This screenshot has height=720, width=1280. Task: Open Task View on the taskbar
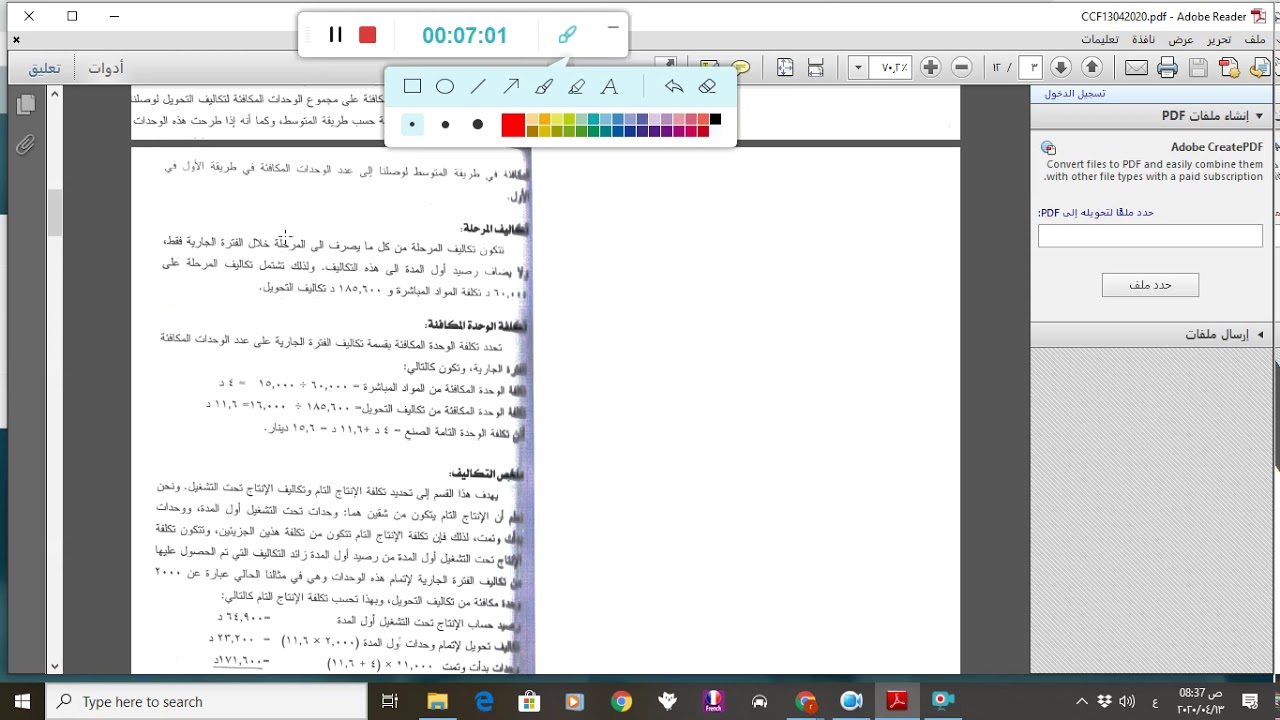pyautogui.click(x=390, y=701)
